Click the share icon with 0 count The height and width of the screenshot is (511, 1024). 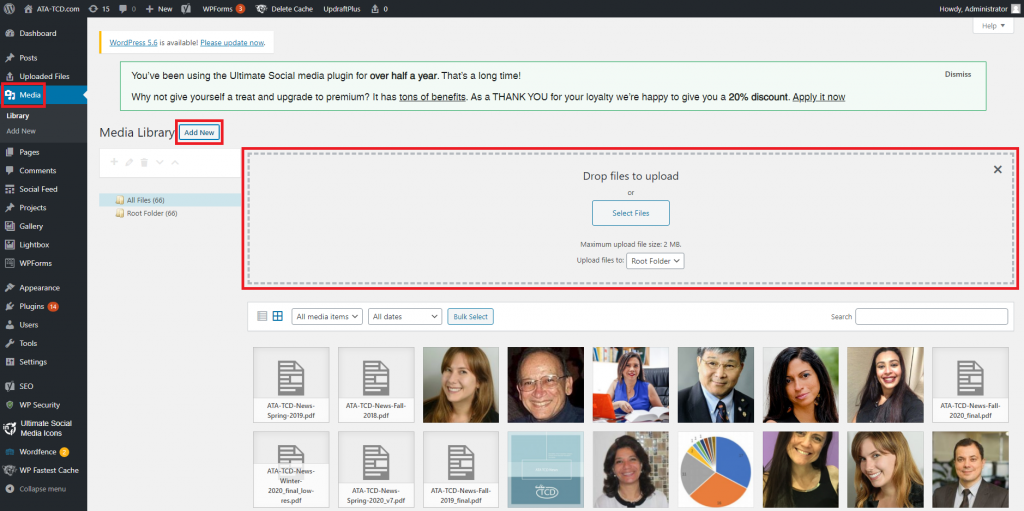pyautogui.click(x=379, y=9)
